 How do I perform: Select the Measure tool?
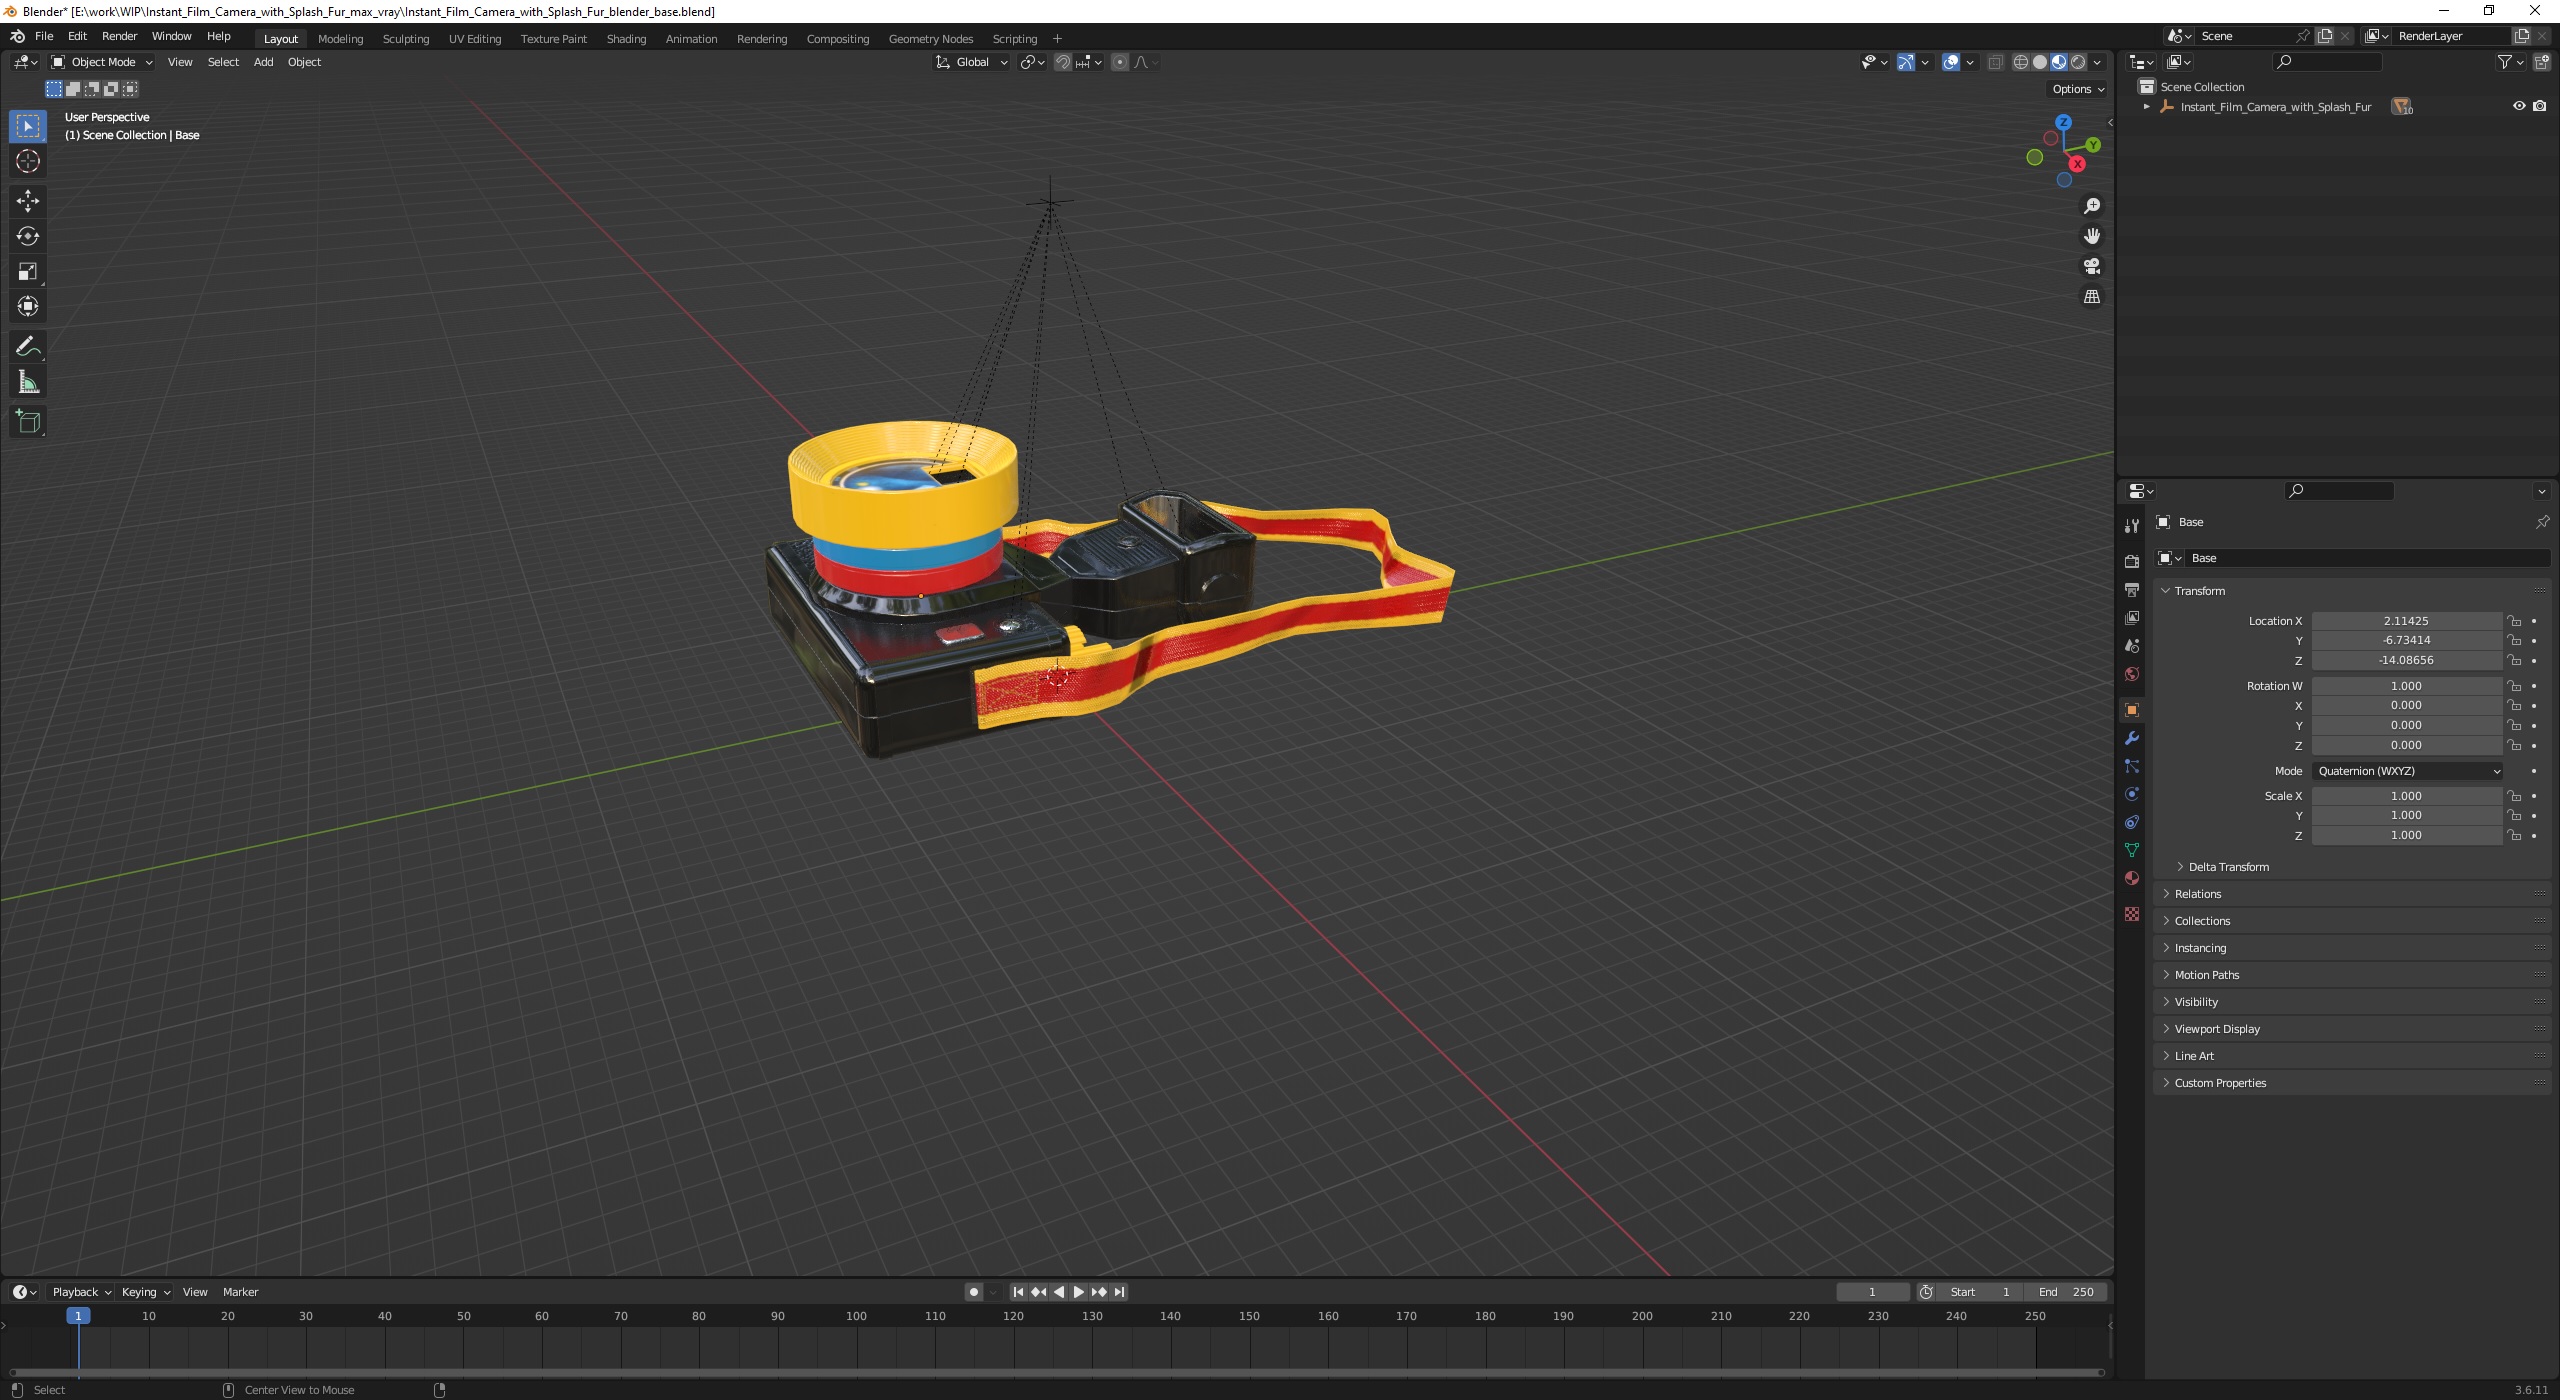click(x=28, y=383)
